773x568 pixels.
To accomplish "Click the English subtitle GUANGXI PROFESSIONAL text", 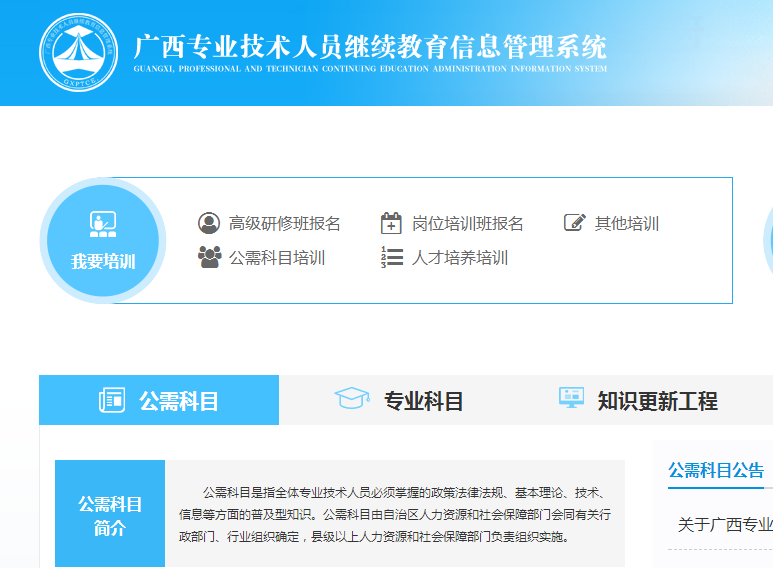I will click(370, 69).
